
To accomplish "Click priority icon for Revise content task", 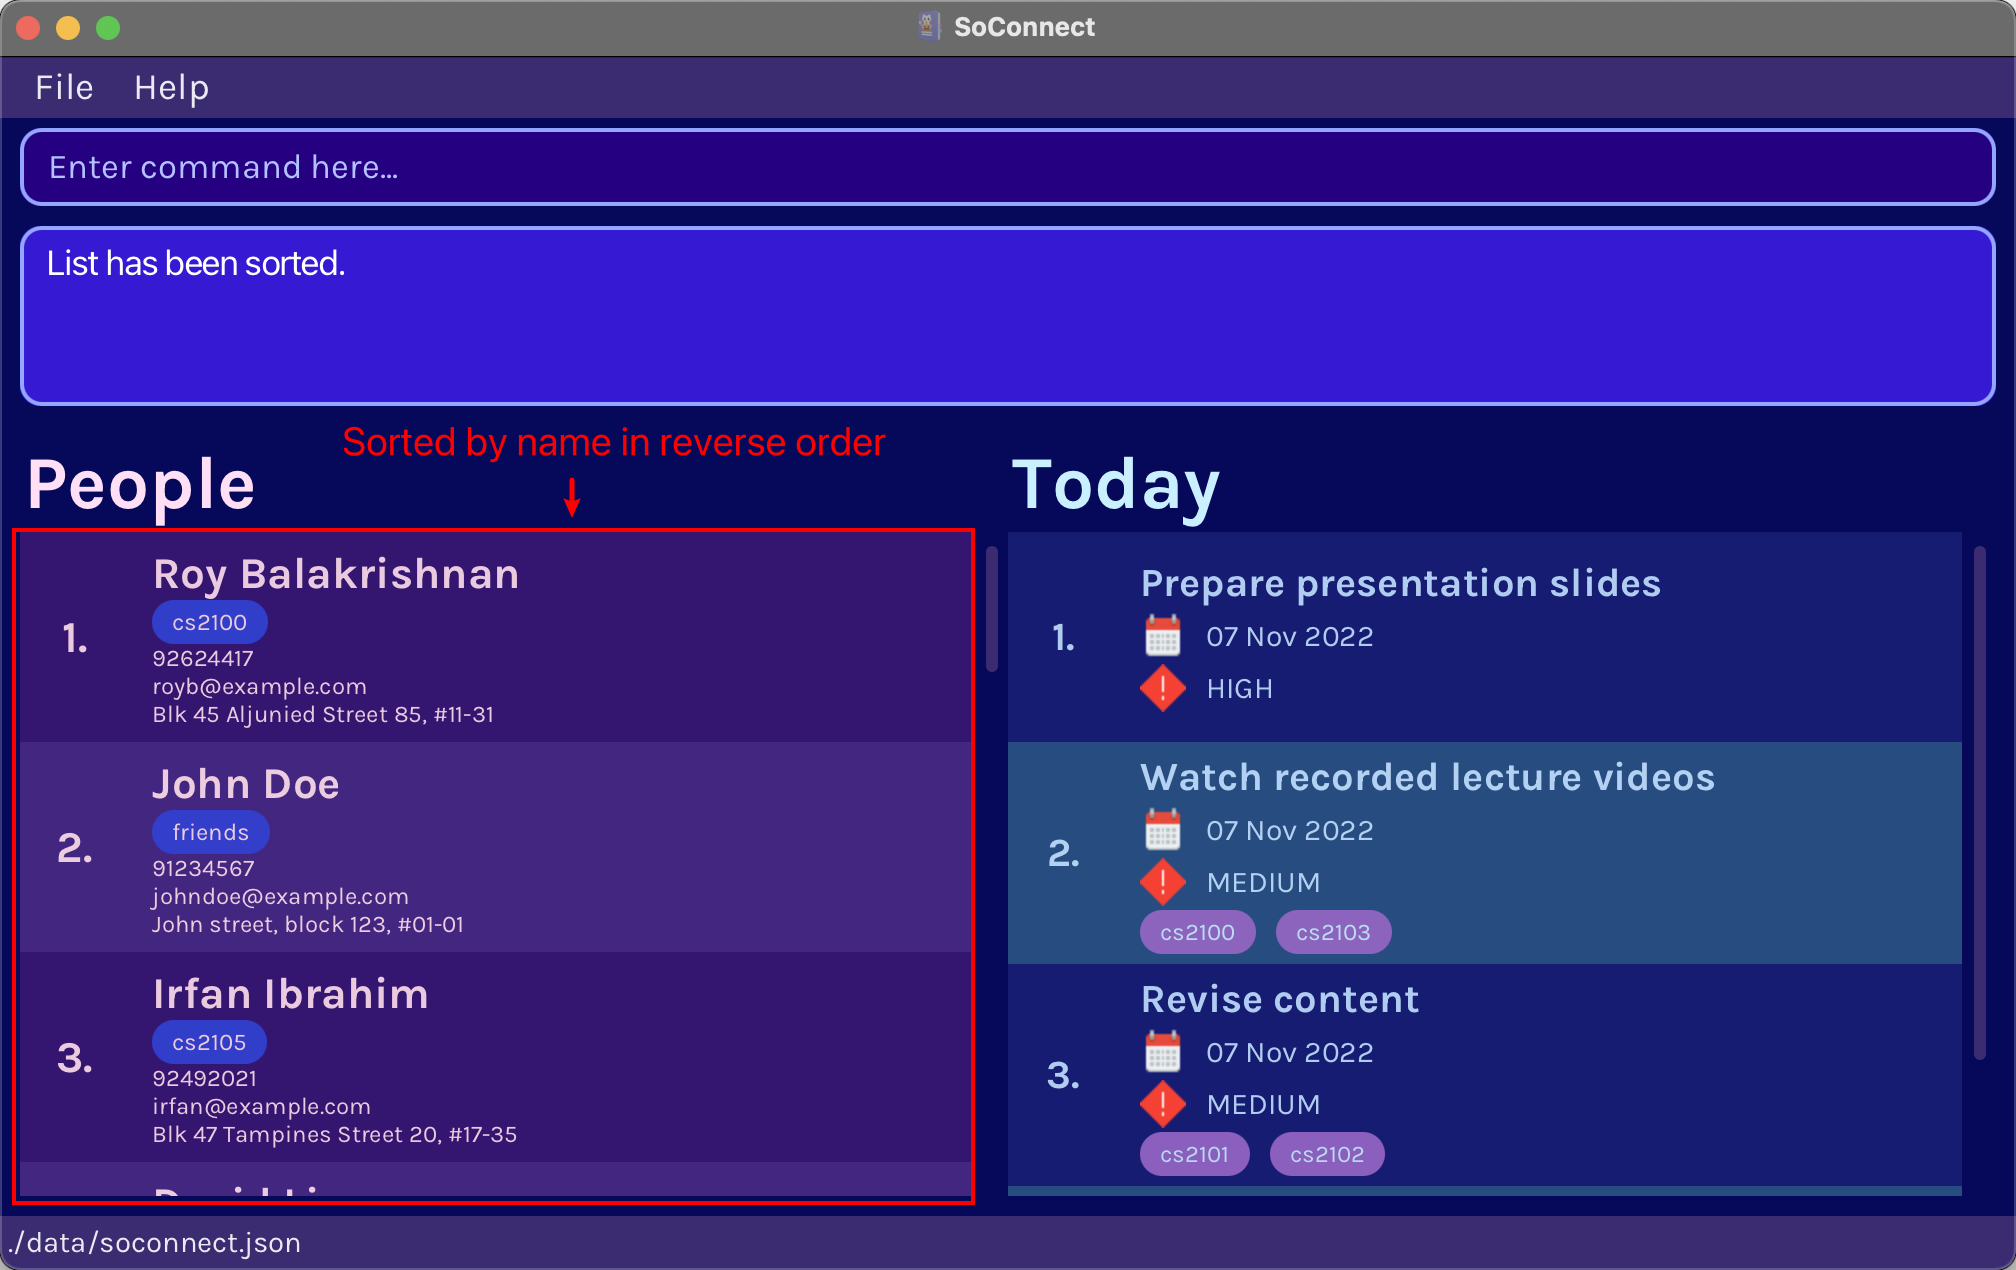I will (1162, 1104).
